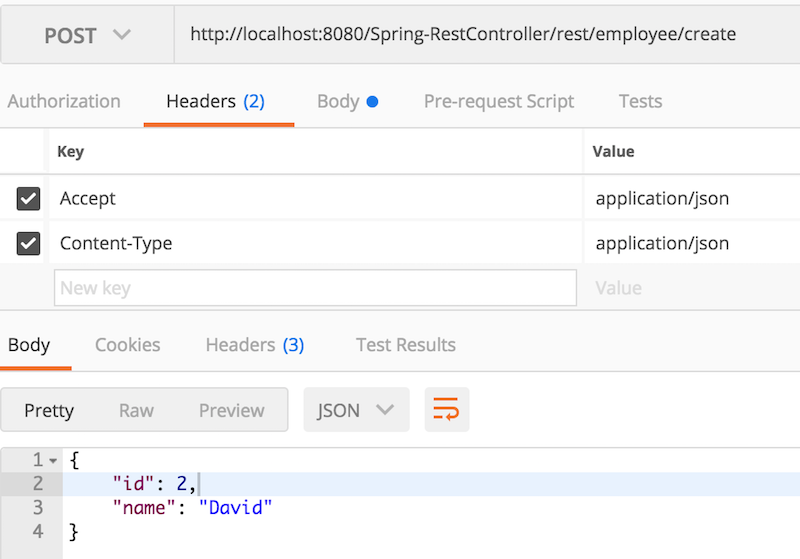Click the closing brace on line 4
The width and height of the screenshot is (800, 559).
[73, 532]
